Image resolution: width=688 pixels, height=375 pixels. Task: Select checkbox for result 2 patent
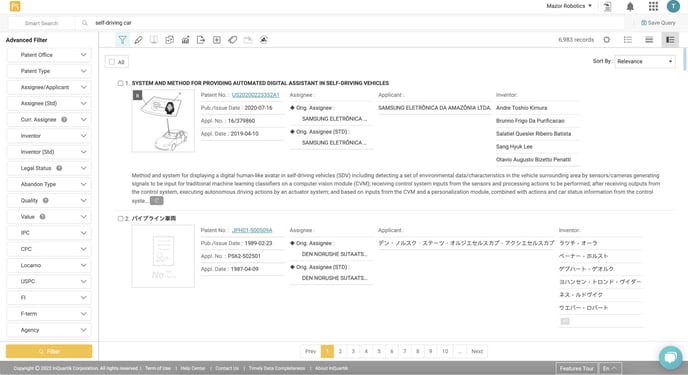coord(120,218)
